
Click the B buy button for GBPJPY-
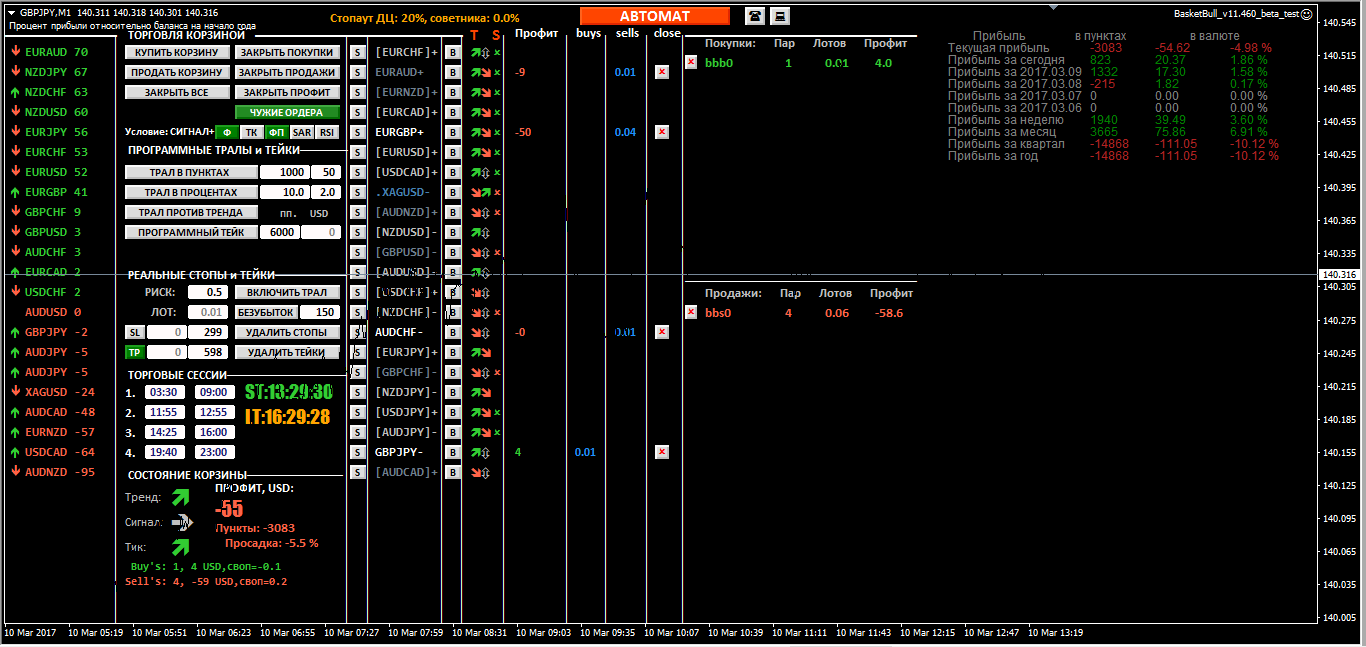tap(452, 452)
